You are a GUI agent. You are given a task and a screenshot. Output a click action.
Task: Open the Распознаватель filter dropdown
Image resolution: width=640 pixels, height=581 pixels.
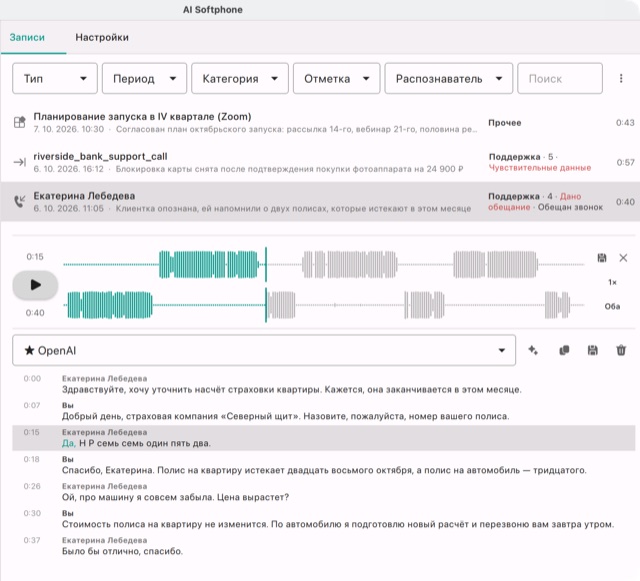point(449,78)
